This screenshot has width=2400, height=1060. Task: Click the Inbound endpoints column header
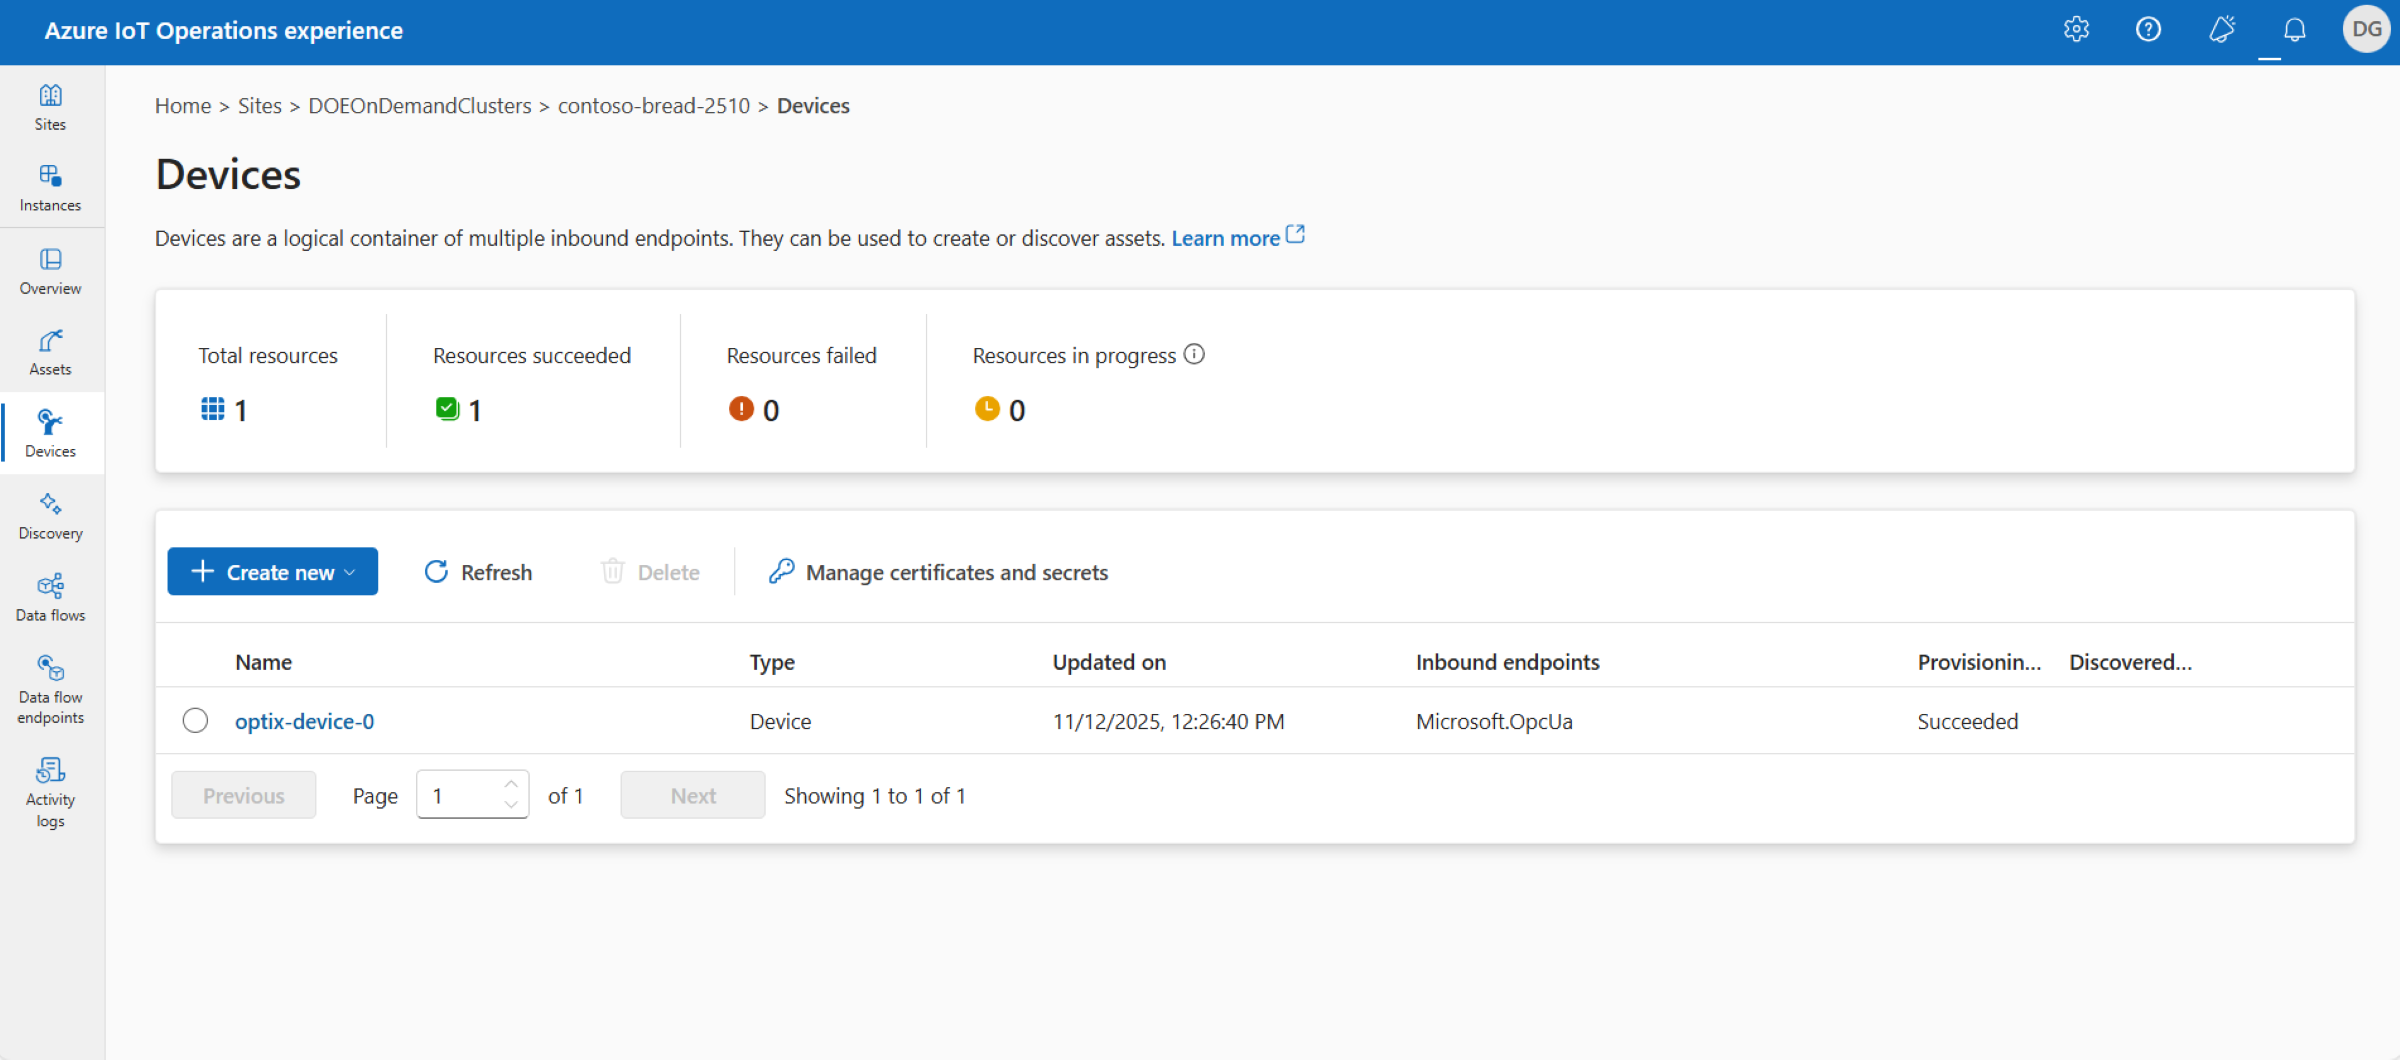1508,662
